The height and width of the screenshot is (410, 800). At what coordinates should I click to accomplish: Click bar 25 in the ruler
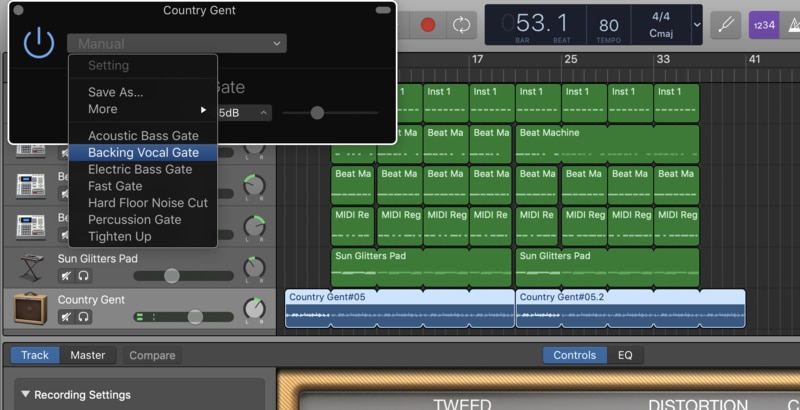pyautogui.click(x=571, y=59)
